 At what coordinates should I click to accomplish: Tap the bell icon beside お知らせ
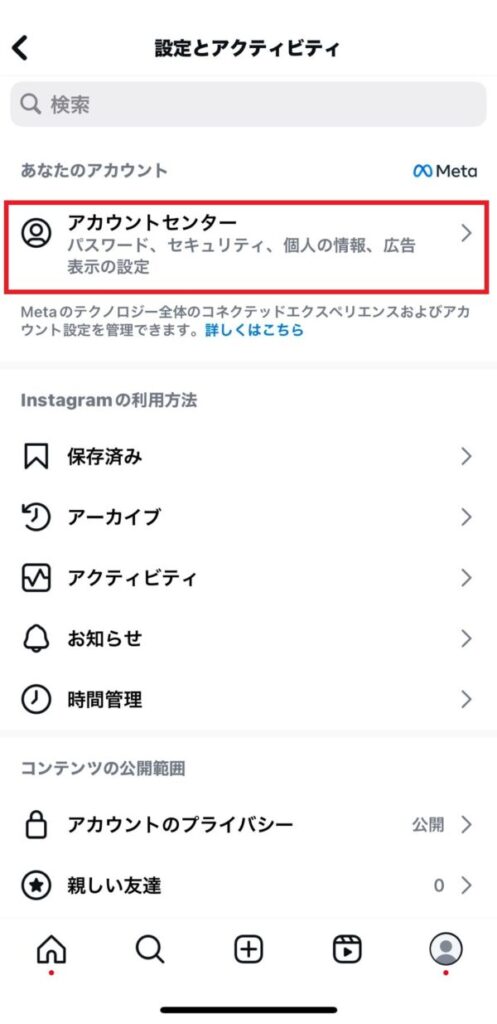[36, 639]
